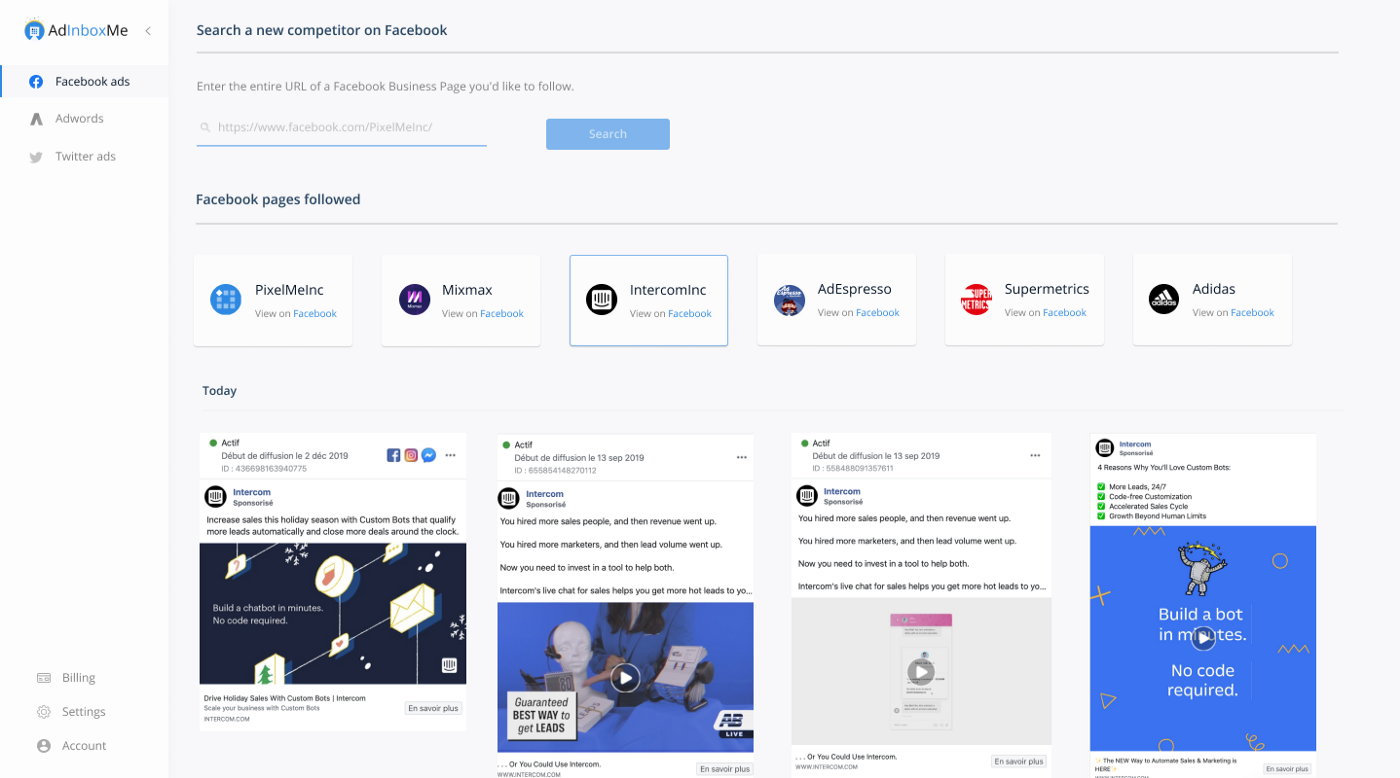Click the Mixmax page logo icon
Screen dimensions: 1400x778
pos(414,300)
